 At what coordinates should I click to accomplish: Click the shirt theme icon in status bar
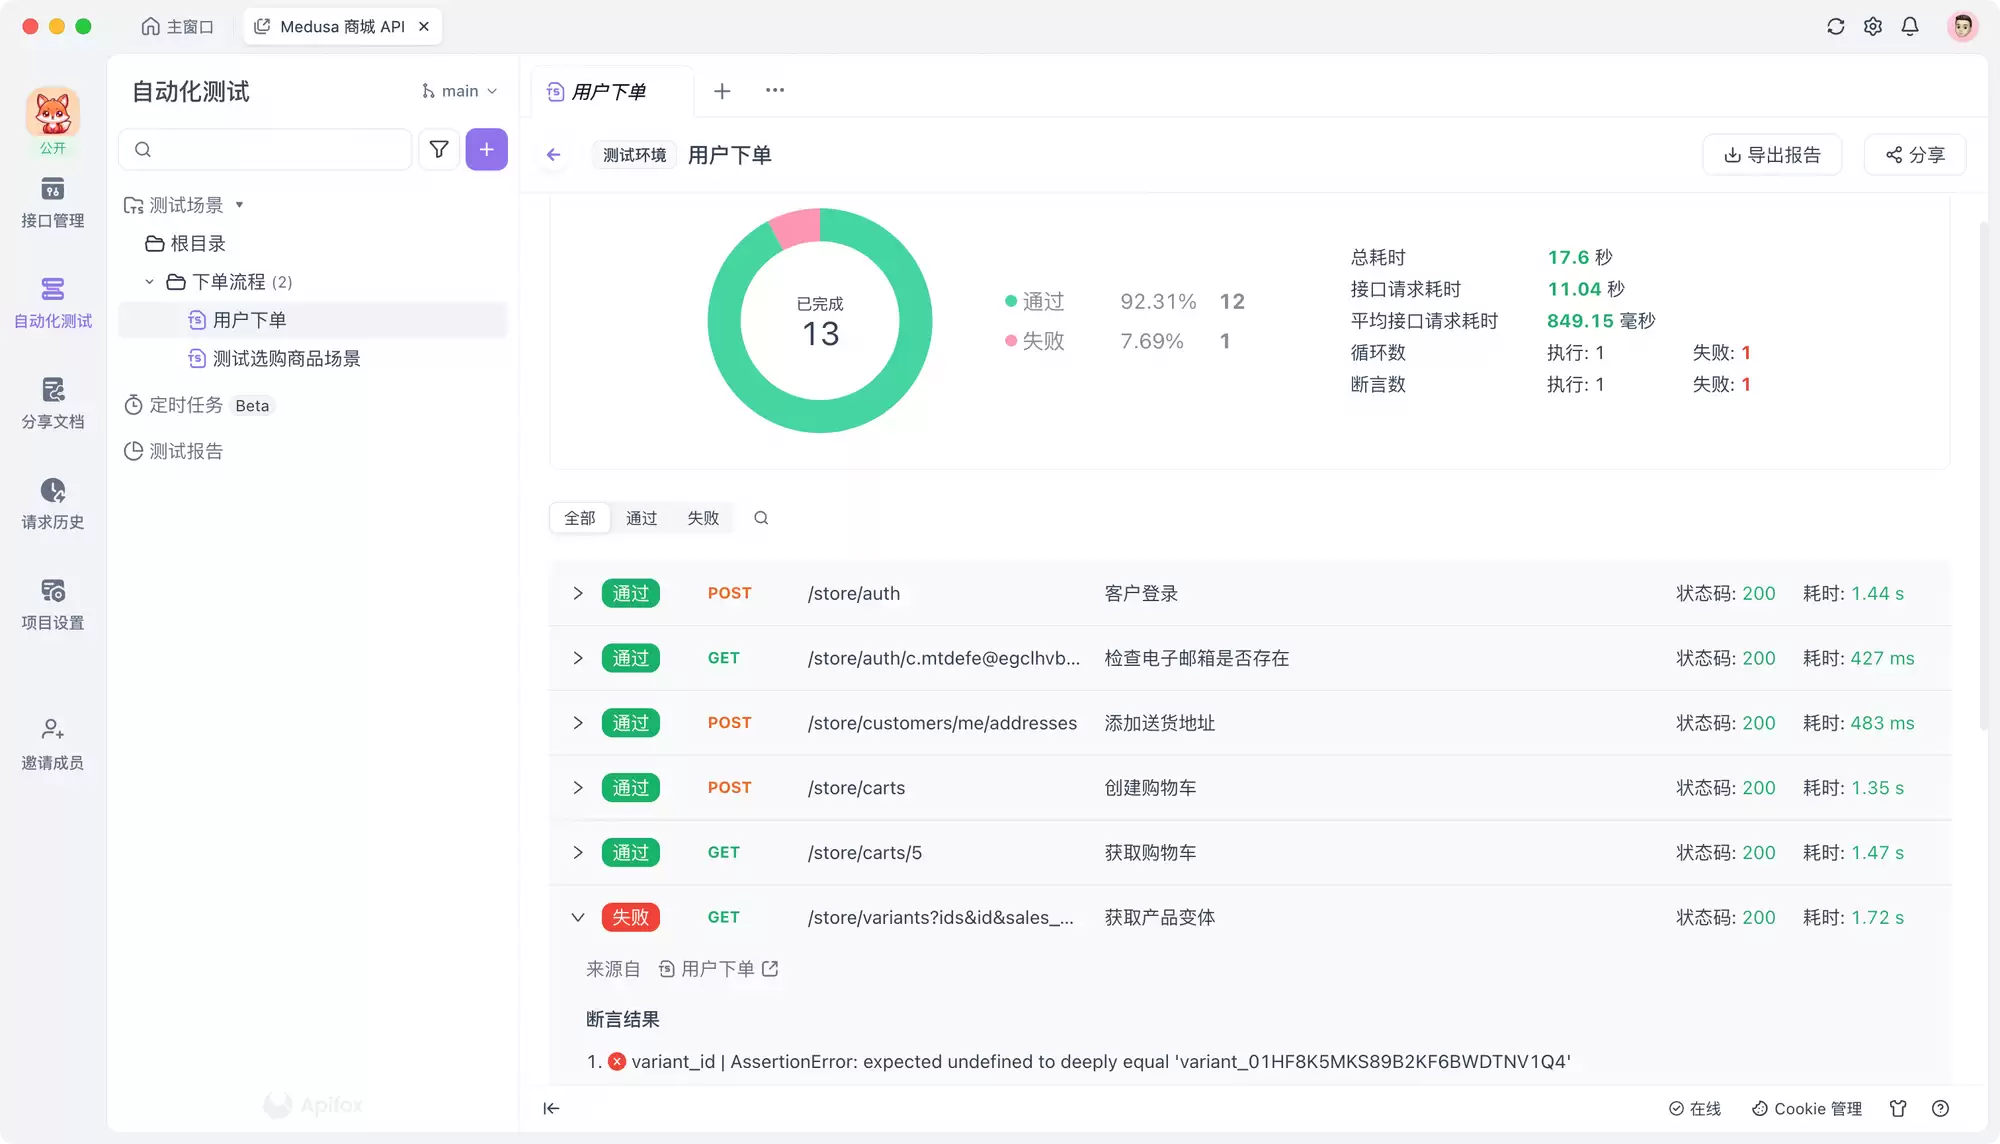[x=1898, y=1108]
